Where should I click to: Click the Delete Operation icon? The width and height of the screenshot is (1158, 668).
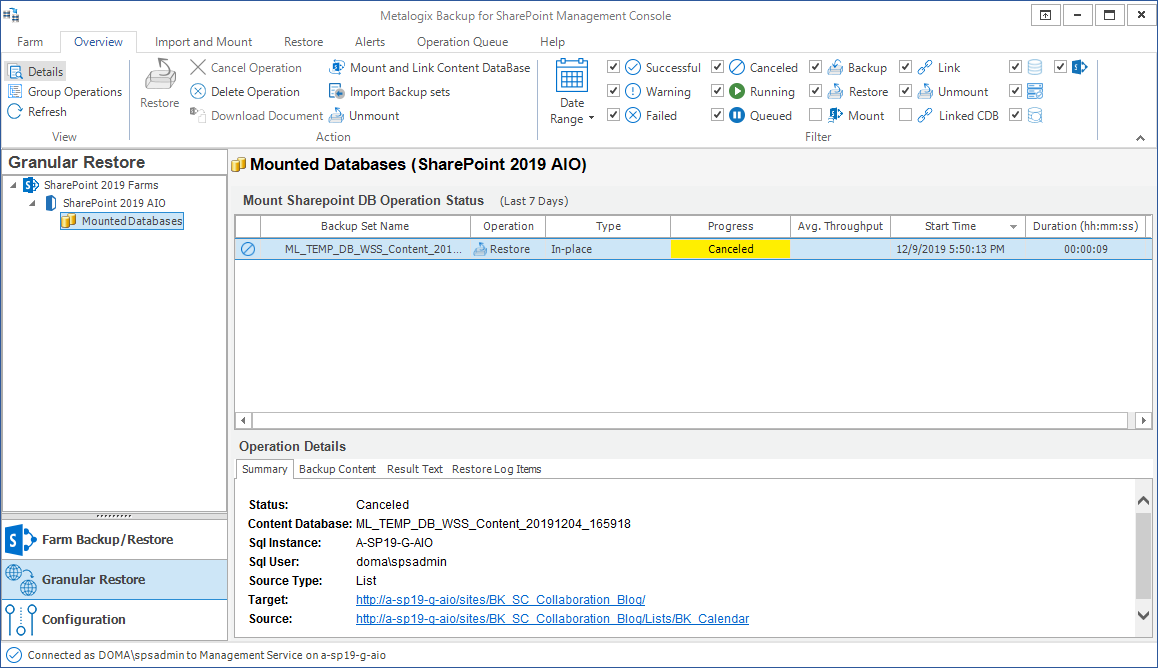point(198,92)
